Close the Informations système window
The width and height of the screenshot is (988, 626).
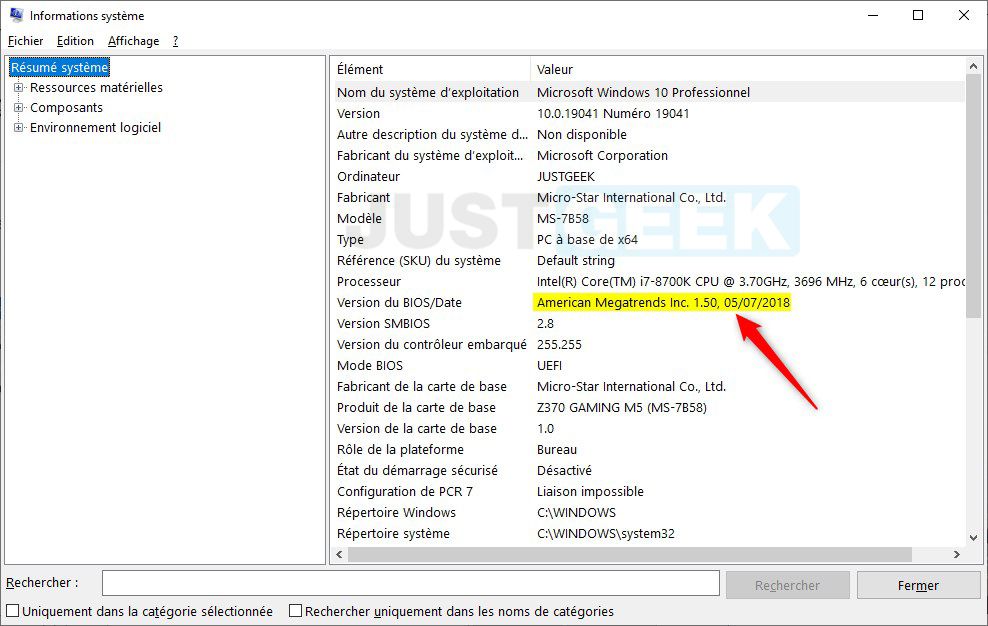point(964,15)
